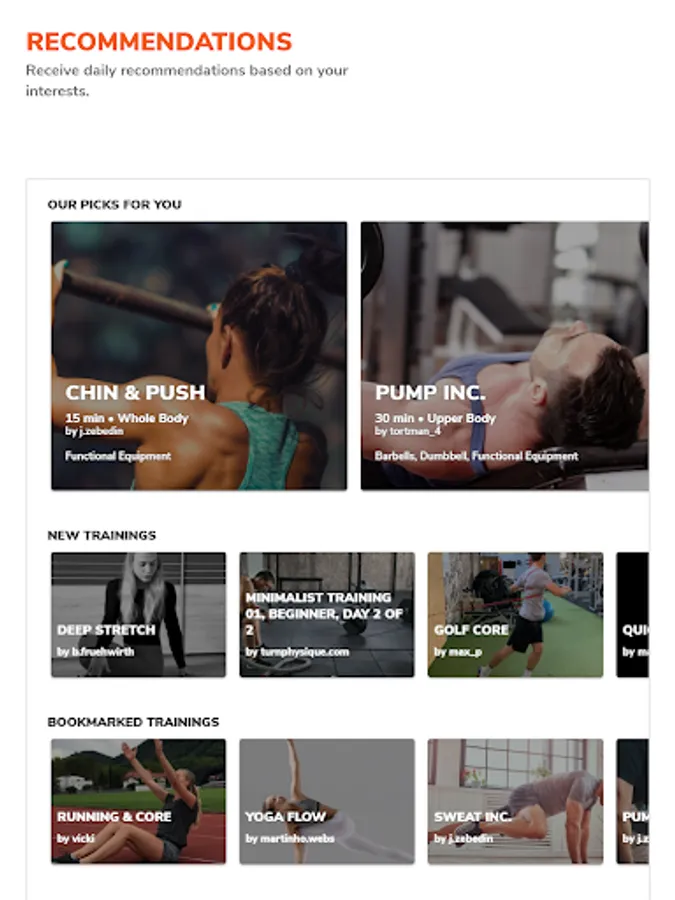Select the Golf Core training
This screenshot has width=675, height=900.
tap(515, 615)
